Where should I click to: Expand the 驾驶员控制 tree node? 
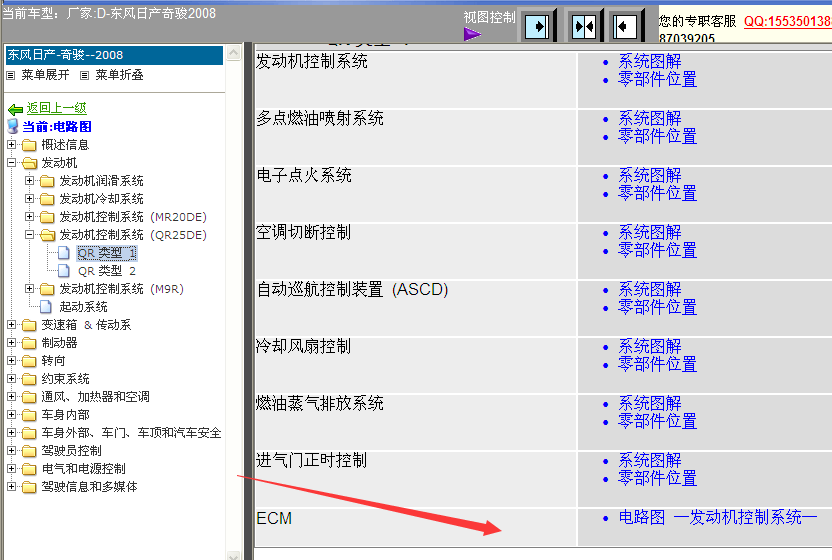[11, 451]
